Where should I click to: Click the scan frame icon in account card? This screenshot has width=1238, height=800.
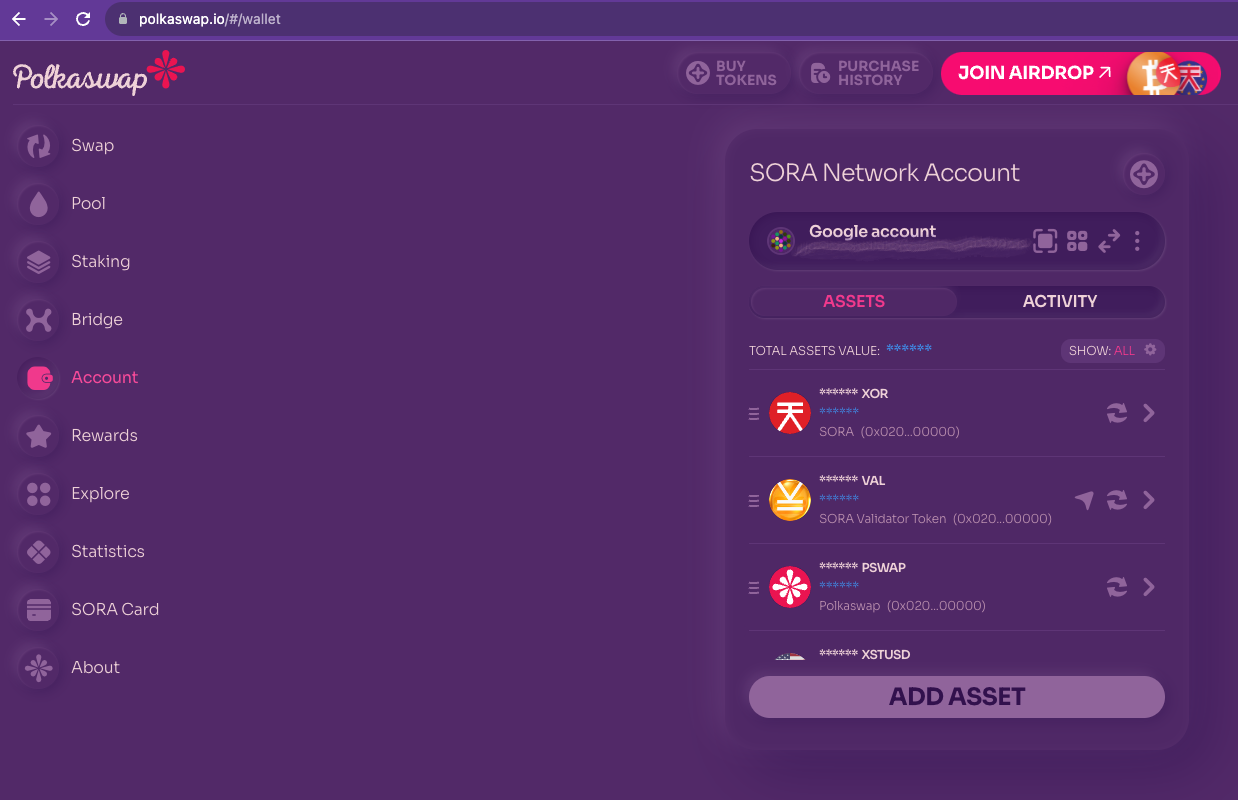point(1045,241)
